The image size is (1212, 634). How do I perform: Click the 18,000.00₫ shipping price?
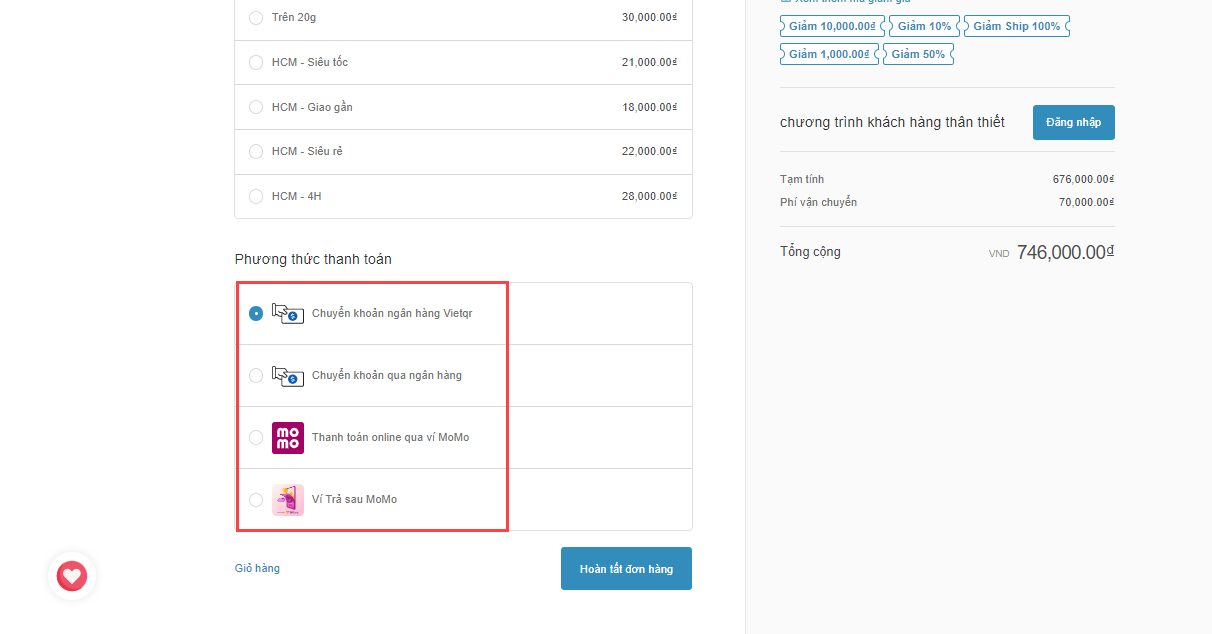pyautogui.click(x=650, y=107)
